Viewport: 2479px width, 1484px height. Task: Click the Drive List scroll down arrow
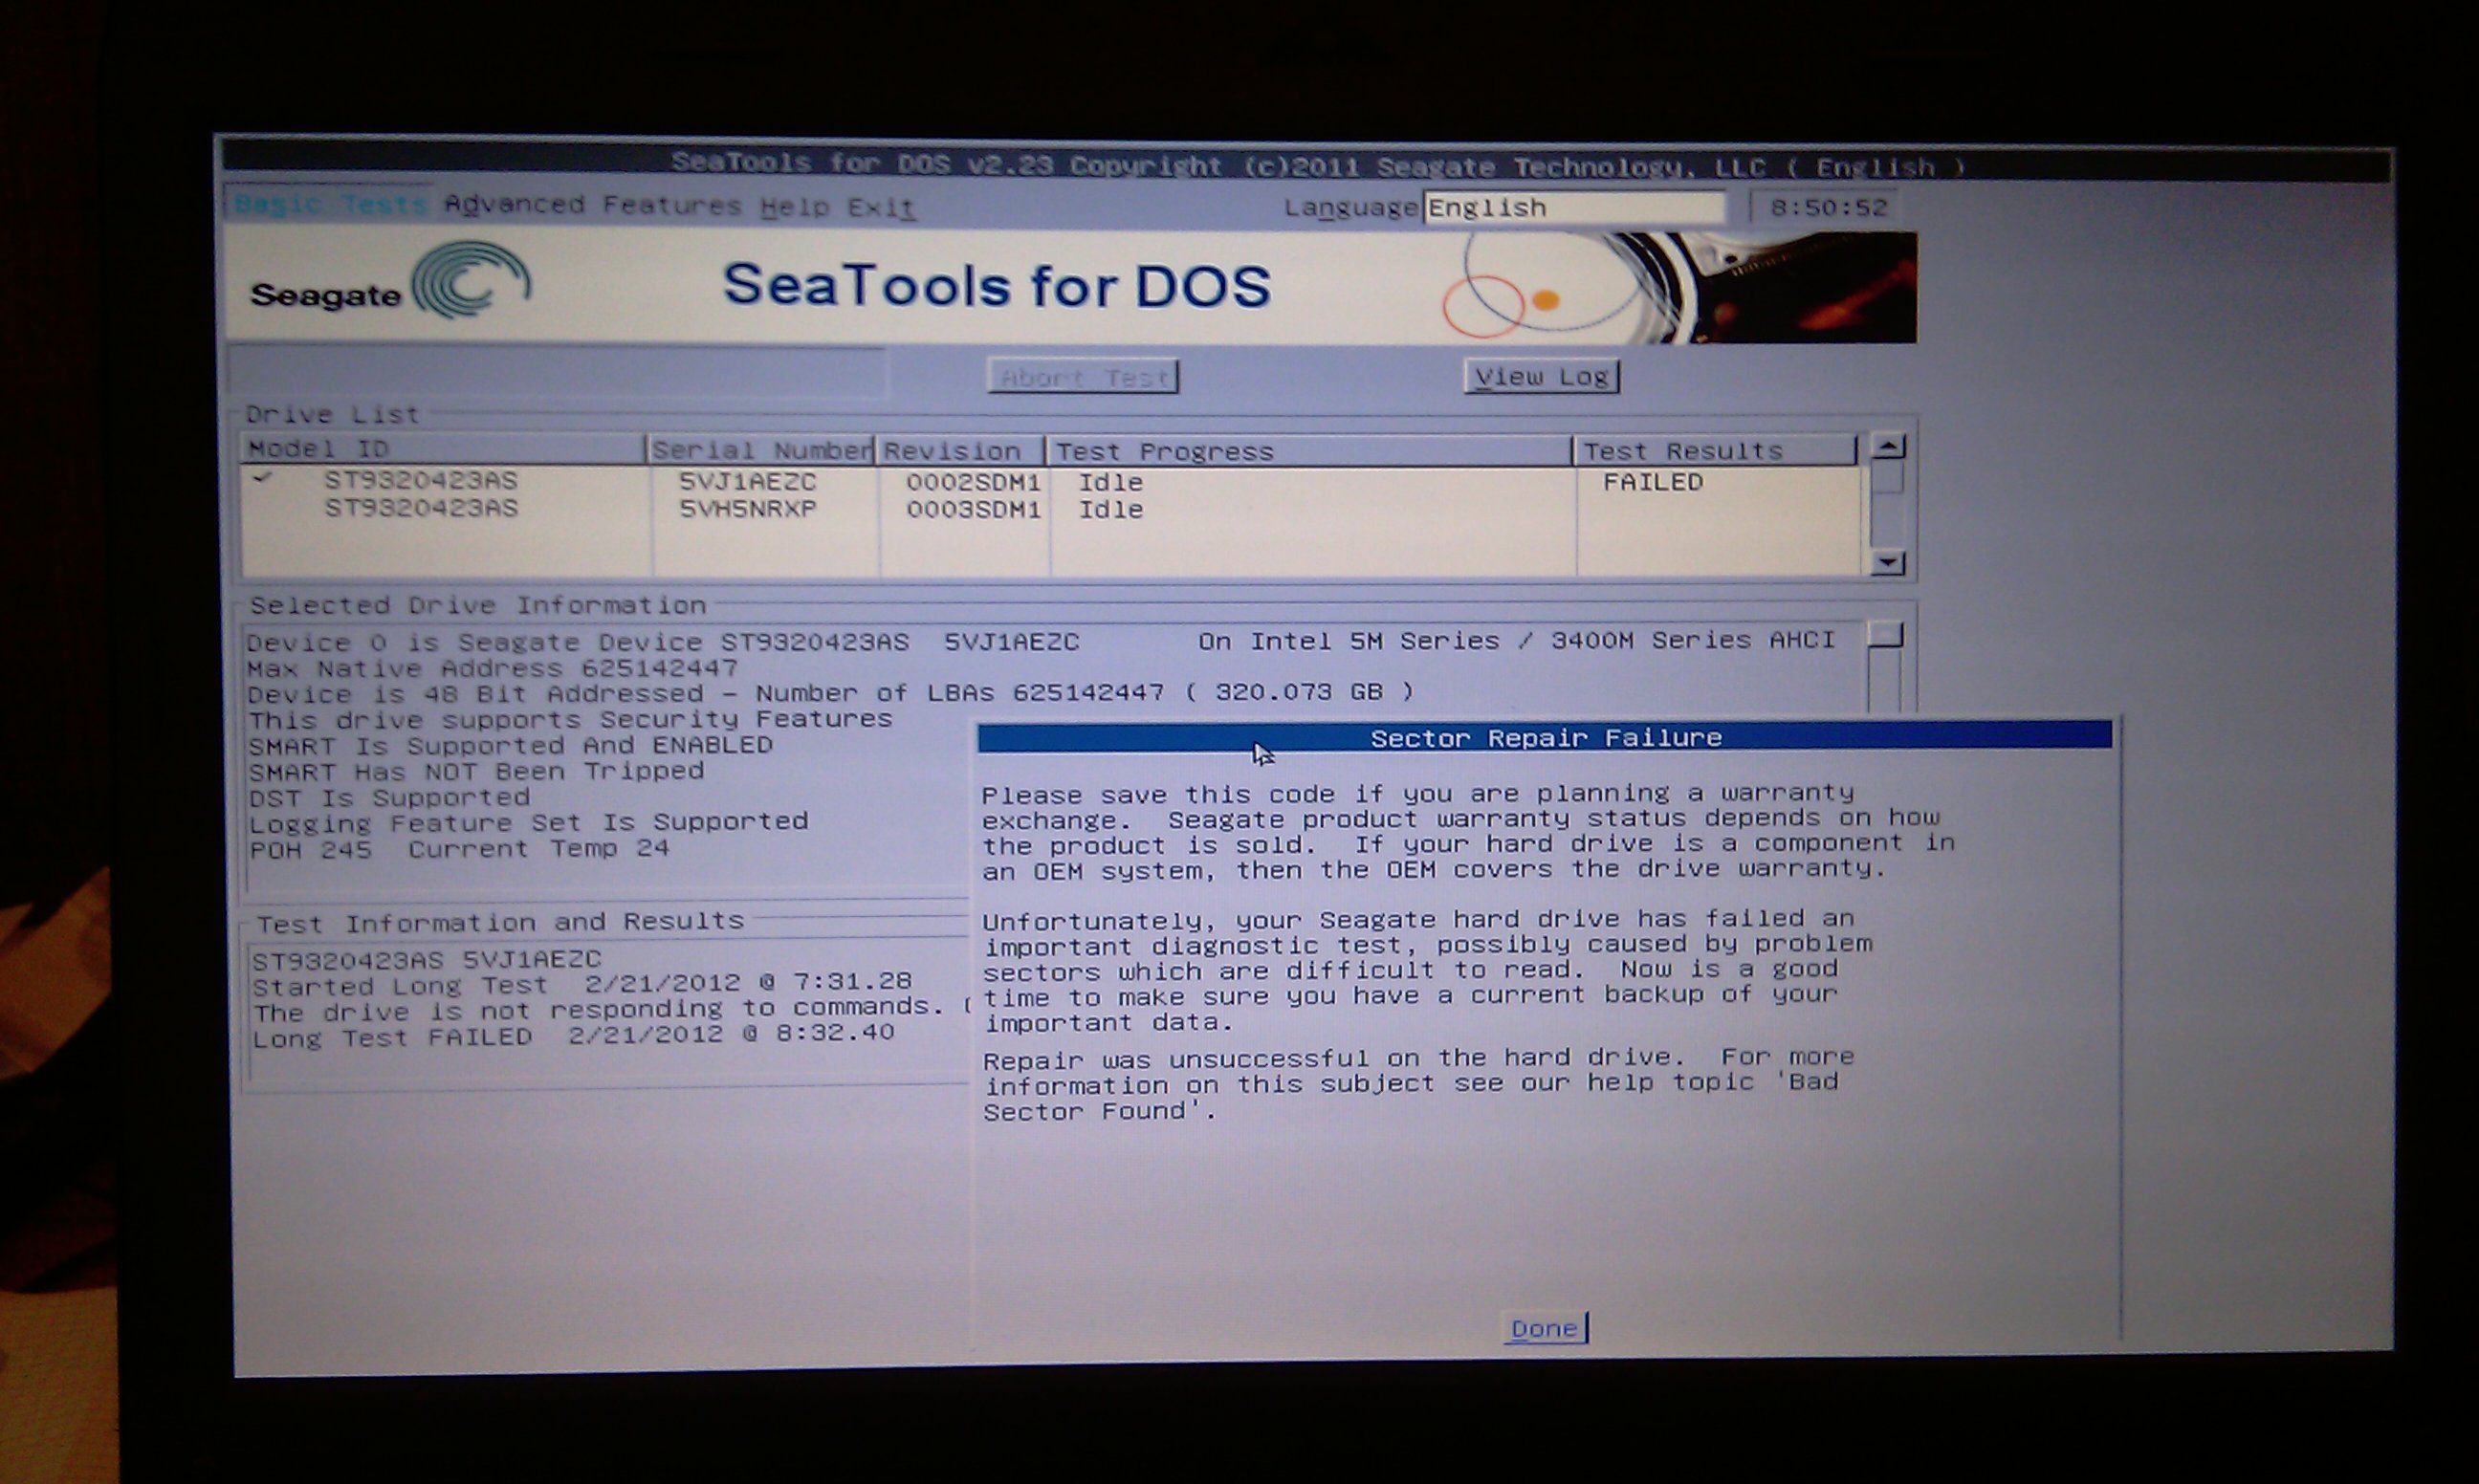click(1887, 562)
